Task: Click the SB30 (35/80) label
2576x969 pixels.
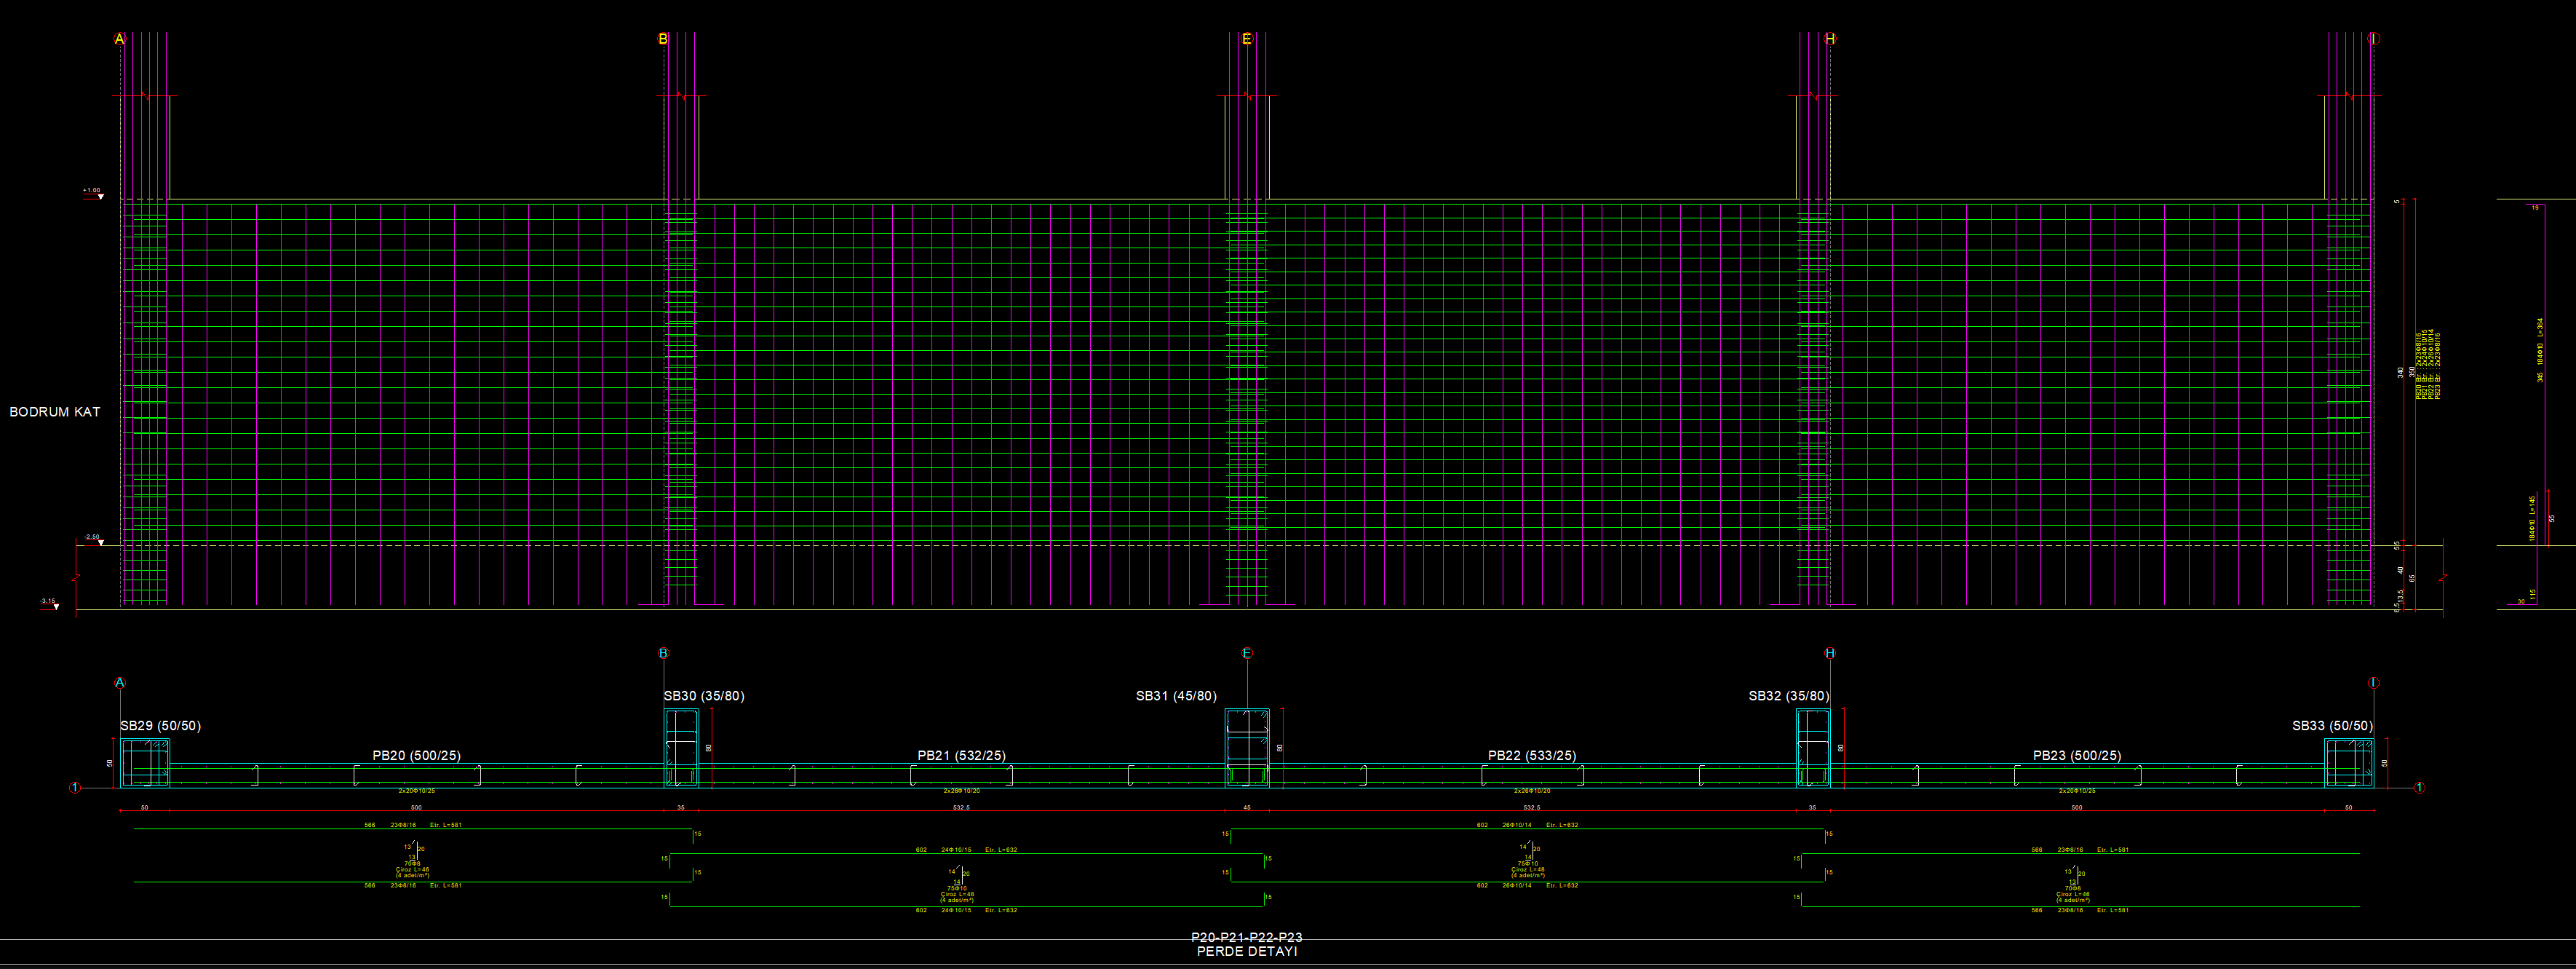Action: [x=704, y=696]
